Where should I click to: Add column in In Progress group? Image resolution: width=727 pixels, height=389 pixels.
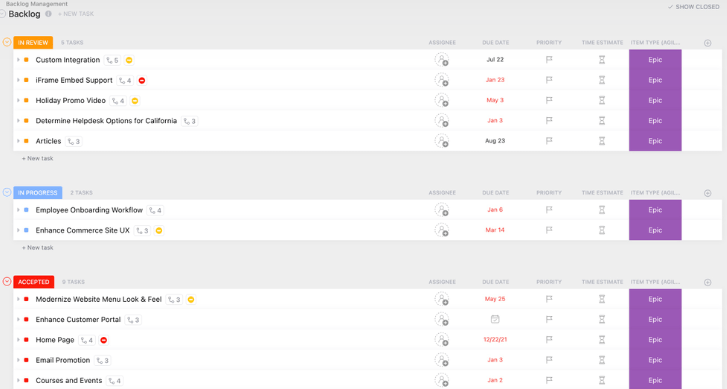pos(708,193)
